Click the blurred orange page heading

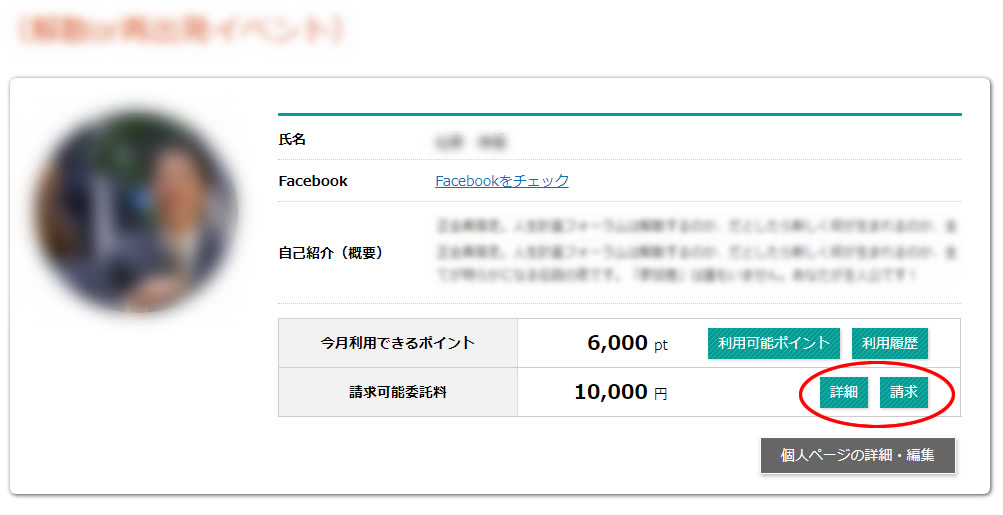click(182, 30)
